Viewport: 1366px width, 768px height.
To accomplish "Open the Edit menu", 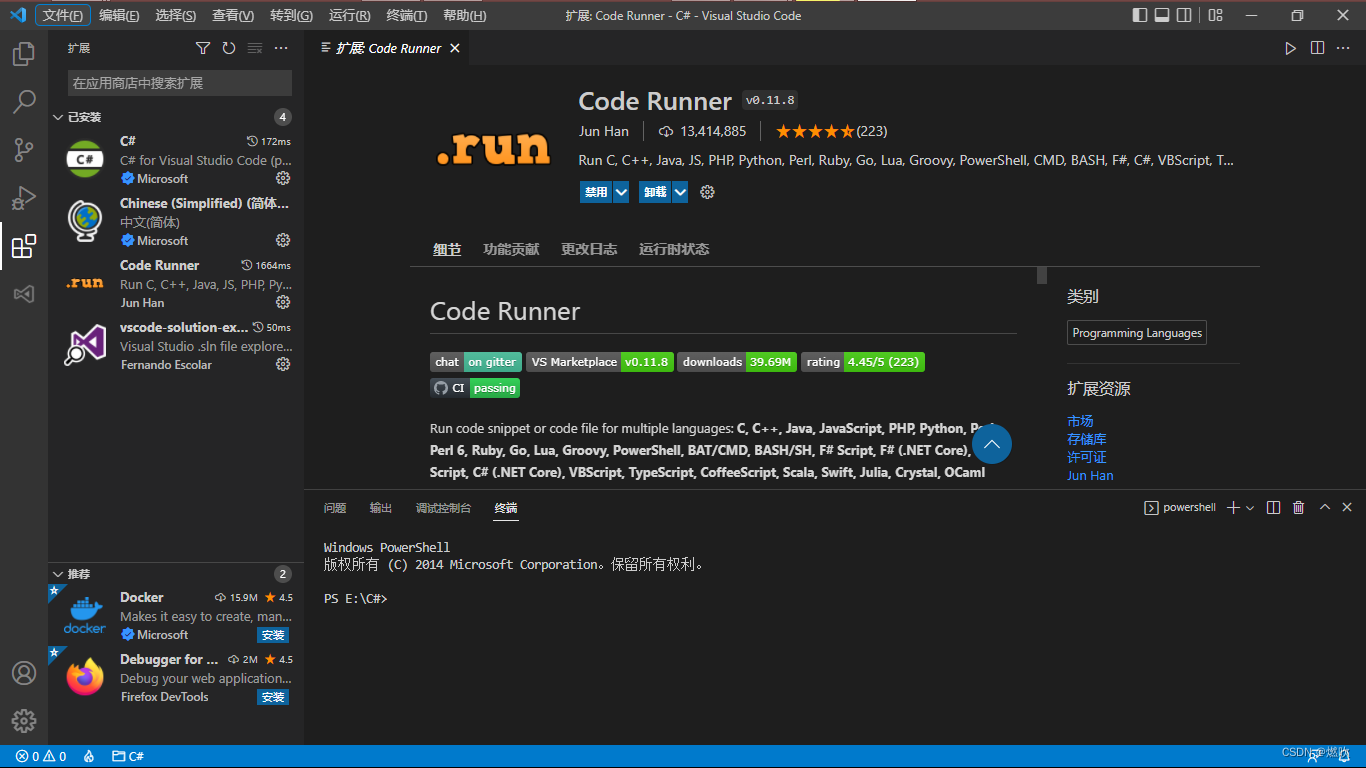I will [x=119, y=15].
